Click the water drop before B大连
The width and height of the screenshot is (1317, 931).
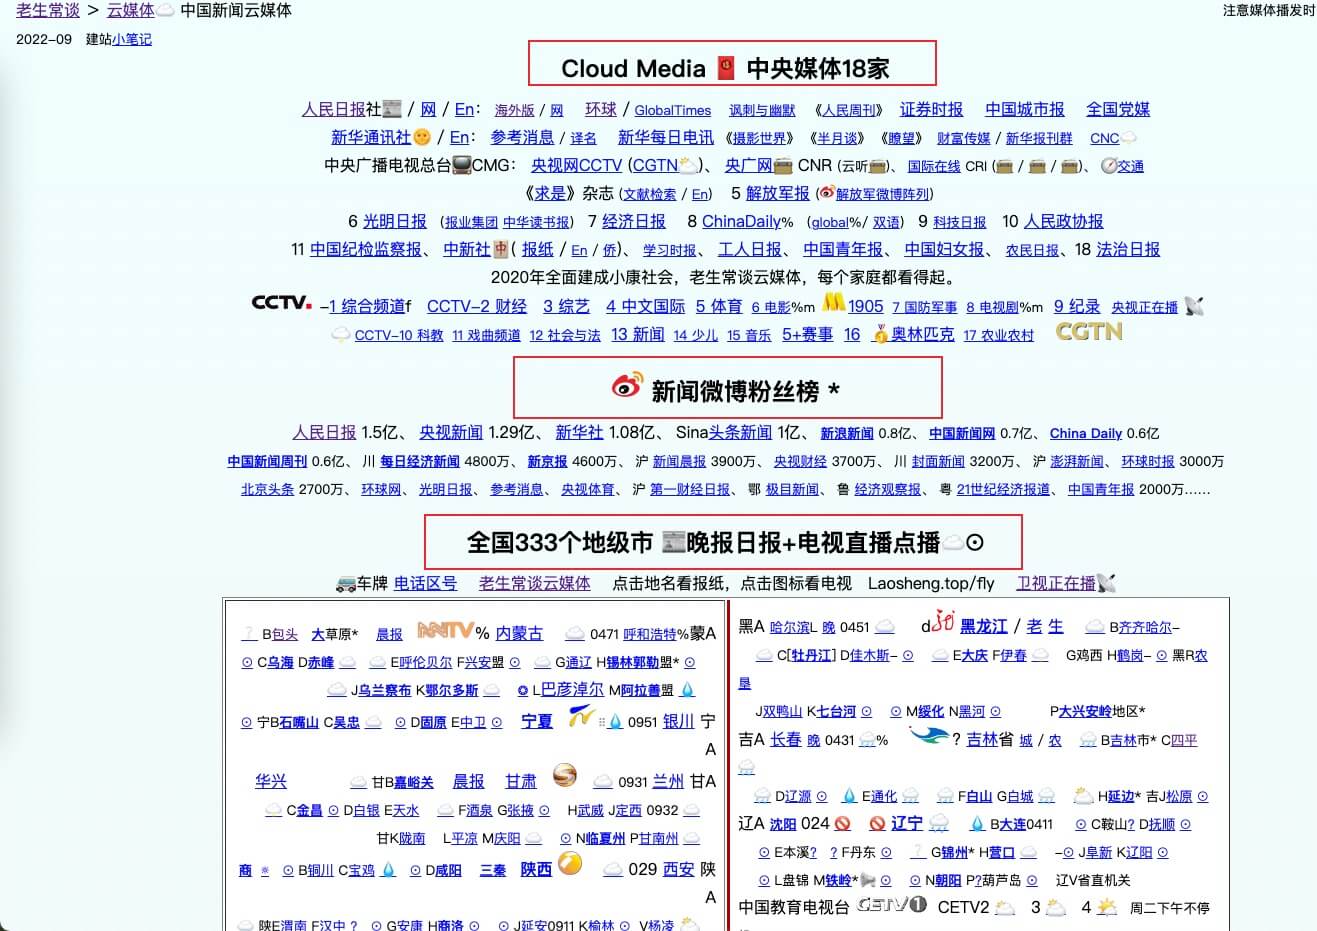[x=978, y=824]
